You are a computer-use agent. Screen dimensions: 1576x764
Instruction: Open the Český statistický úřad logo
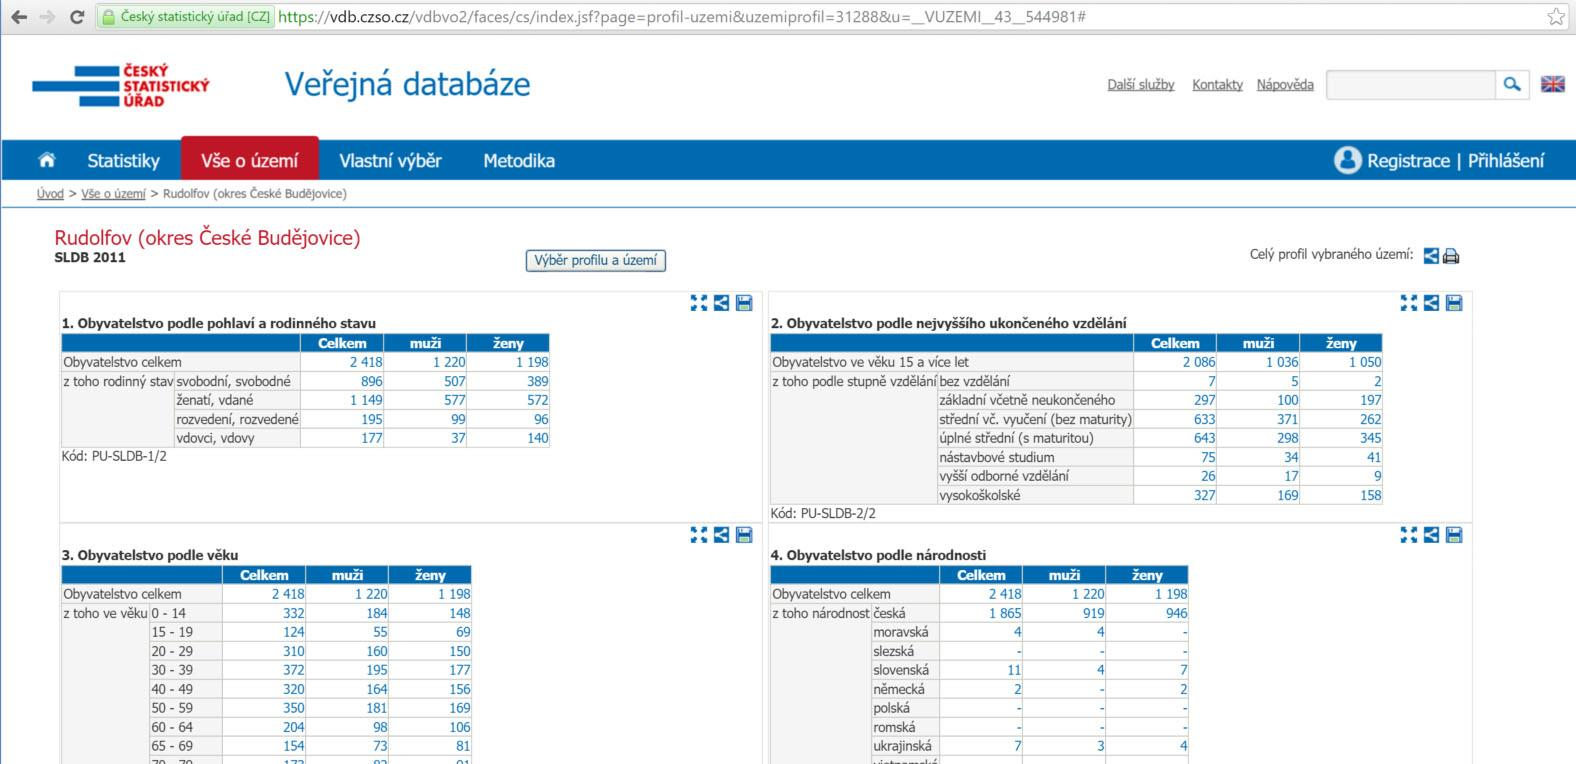click(121, 86)
